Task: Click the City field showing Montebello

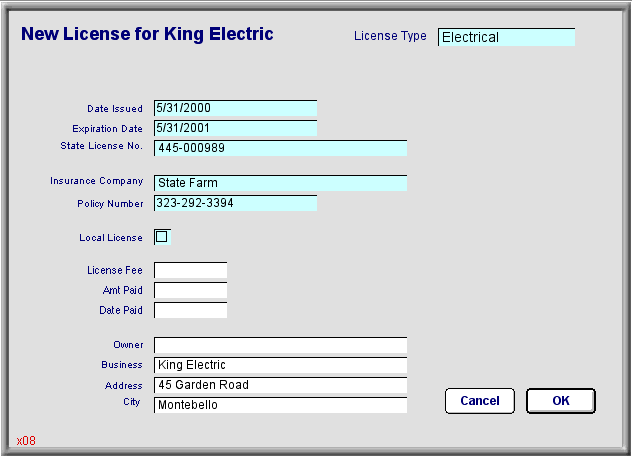Action: click(280, 405)
